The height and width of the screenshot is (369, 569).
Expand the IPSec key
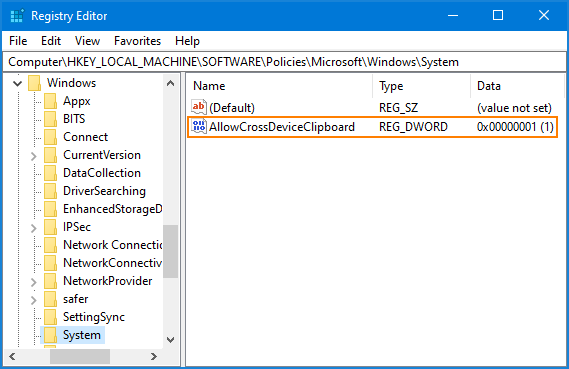(x=33, y=228)
